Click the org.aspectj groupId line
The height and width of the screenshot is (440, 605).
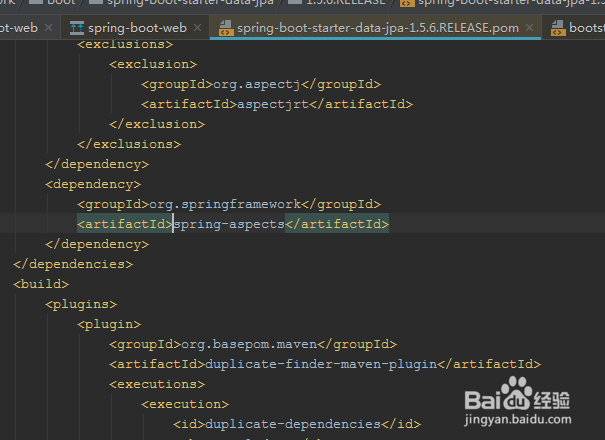click(x=261, y=84)
